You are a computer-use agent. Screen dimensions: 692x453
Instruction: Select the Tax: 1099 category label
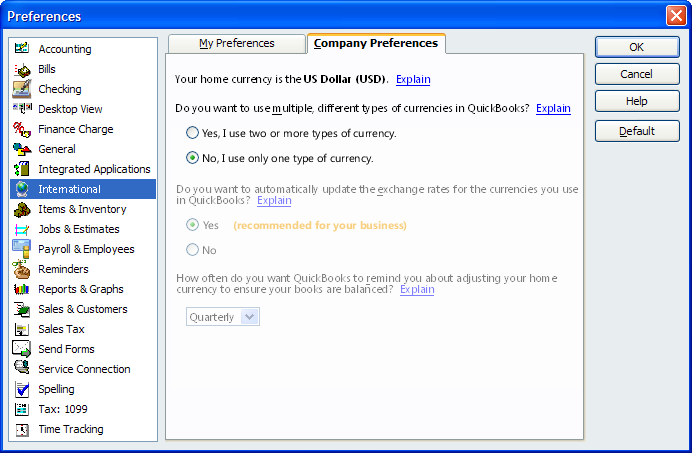click(x=63, y=409)
